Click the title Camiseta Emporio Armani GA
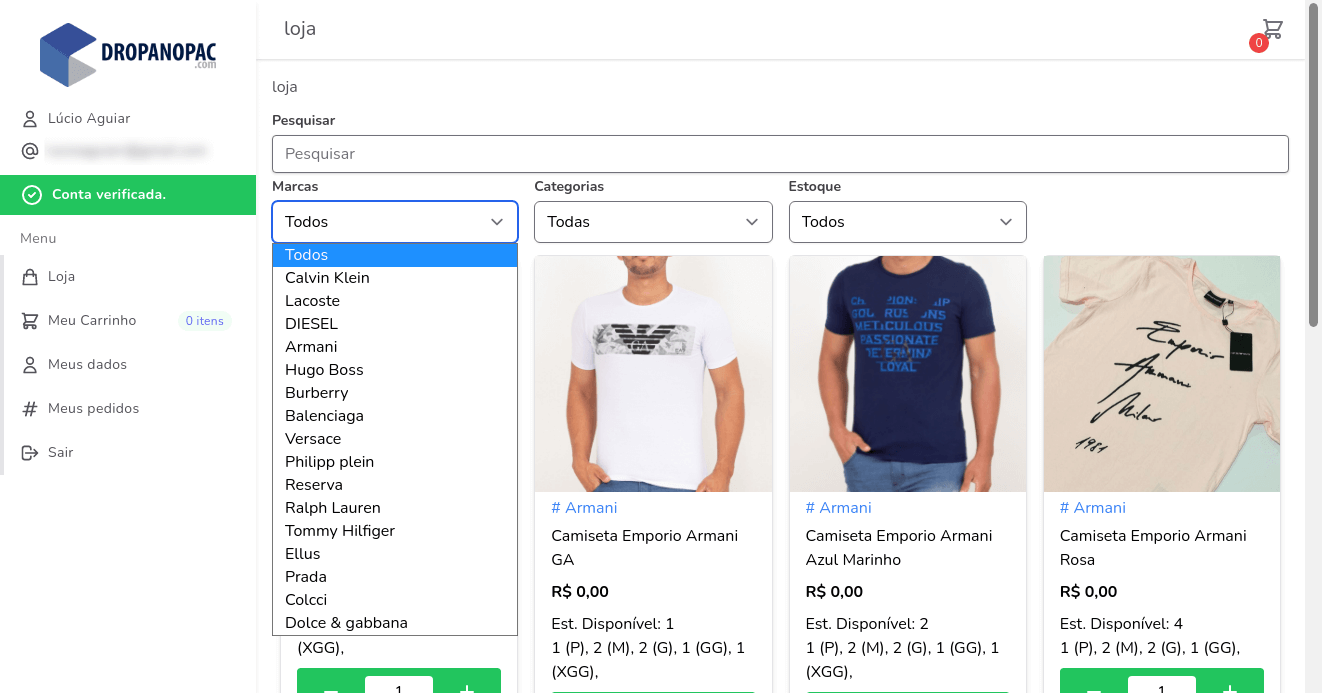This screenshot has height=693, width=1322. (x=645, y=548)
